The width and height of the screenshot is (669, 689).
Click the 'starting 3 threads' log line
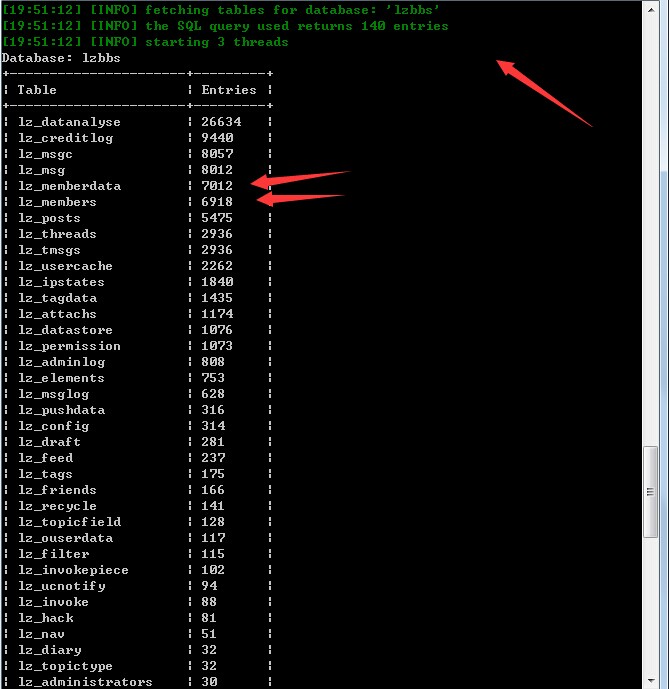145,42
